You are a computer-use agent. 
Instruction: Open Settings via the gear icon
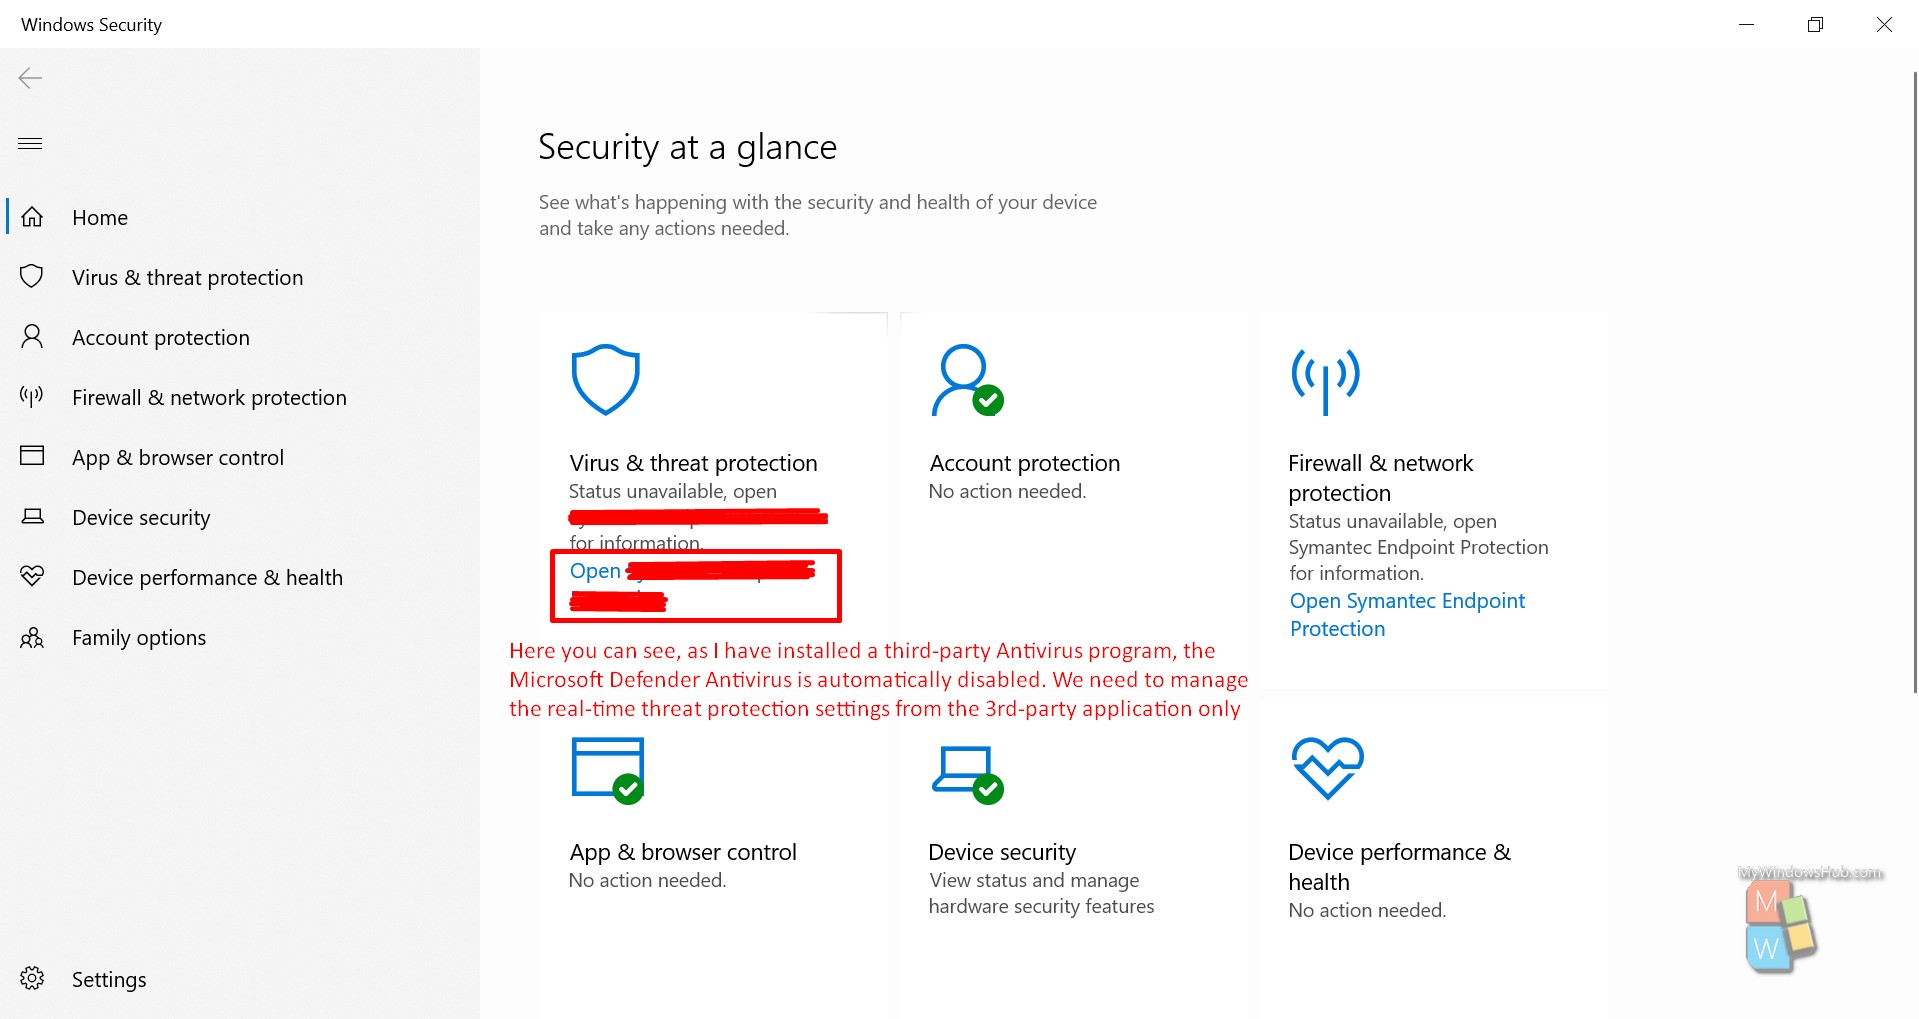[x=33, y=978]
